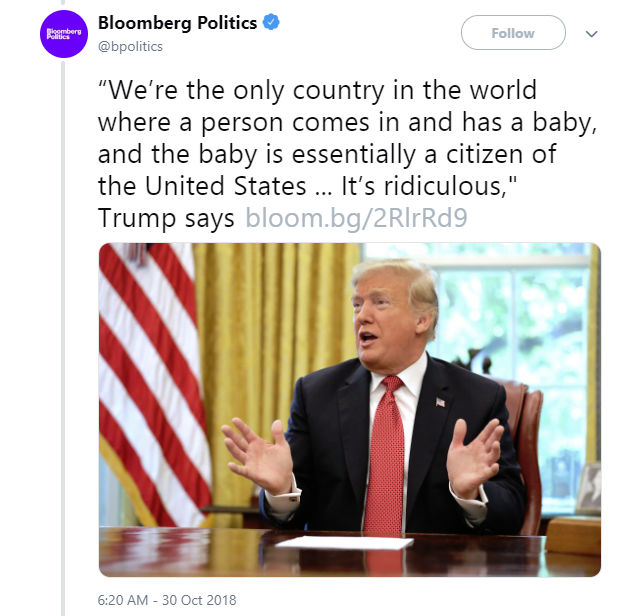This screenshot has width=635, height=616.
Task: Click the red tie in the photo
Action: (x=384, y=460)
